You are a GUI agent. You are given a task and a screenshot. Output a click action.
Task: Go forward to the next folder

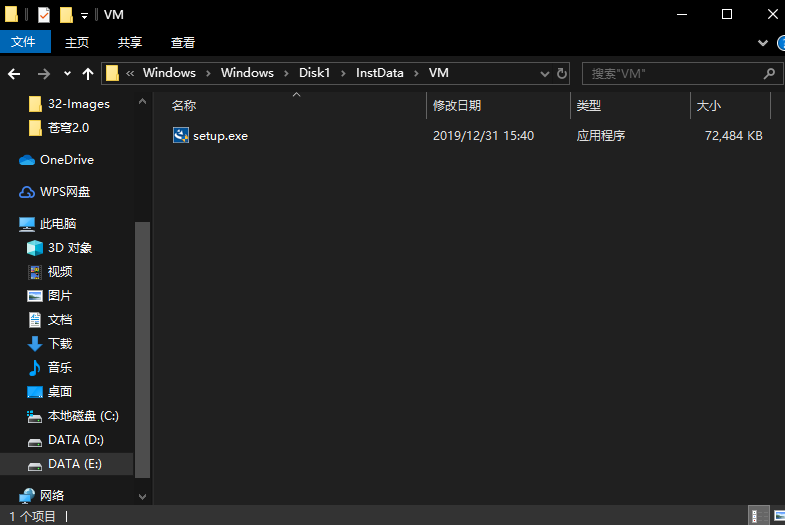pyautogui.click(x=44, y=74)
